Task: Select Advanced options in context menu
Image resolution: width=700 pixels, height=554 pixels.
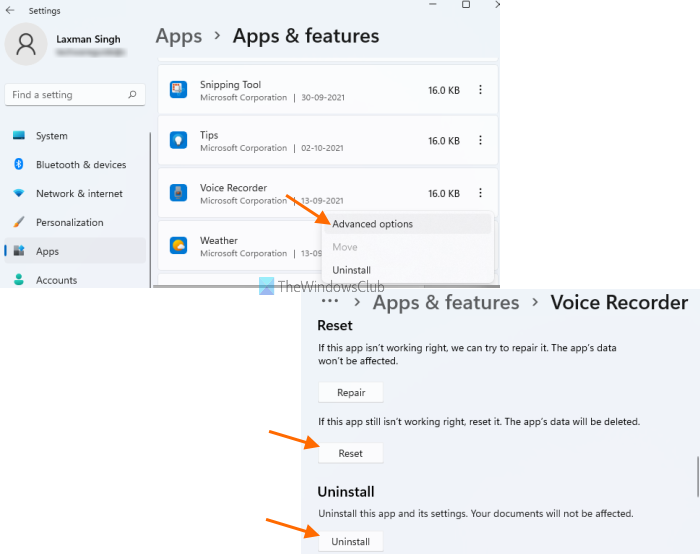Action: point(408,224)
